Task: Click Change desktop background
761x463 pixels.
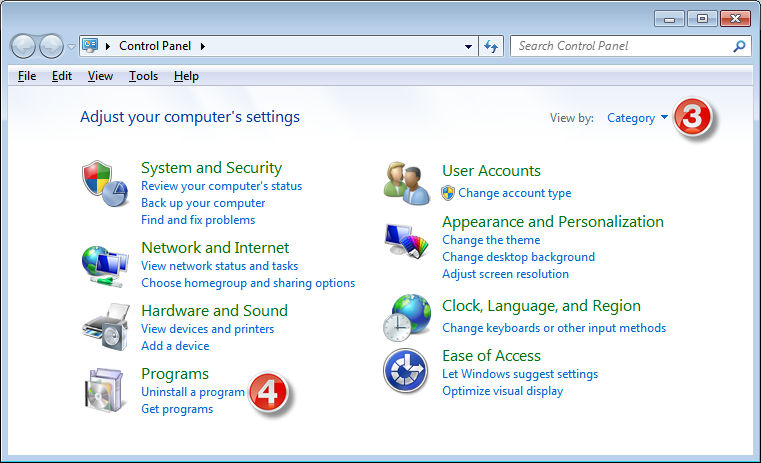Action: click(518, 257)
